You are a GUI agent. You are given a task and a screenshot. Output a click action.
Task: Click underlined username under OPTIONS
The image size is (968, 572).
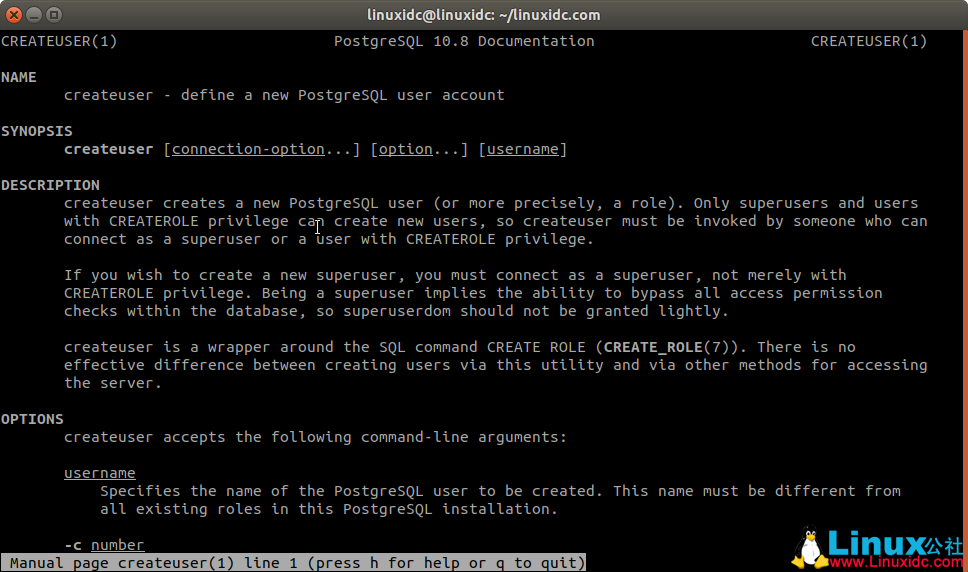click(99, 473)
